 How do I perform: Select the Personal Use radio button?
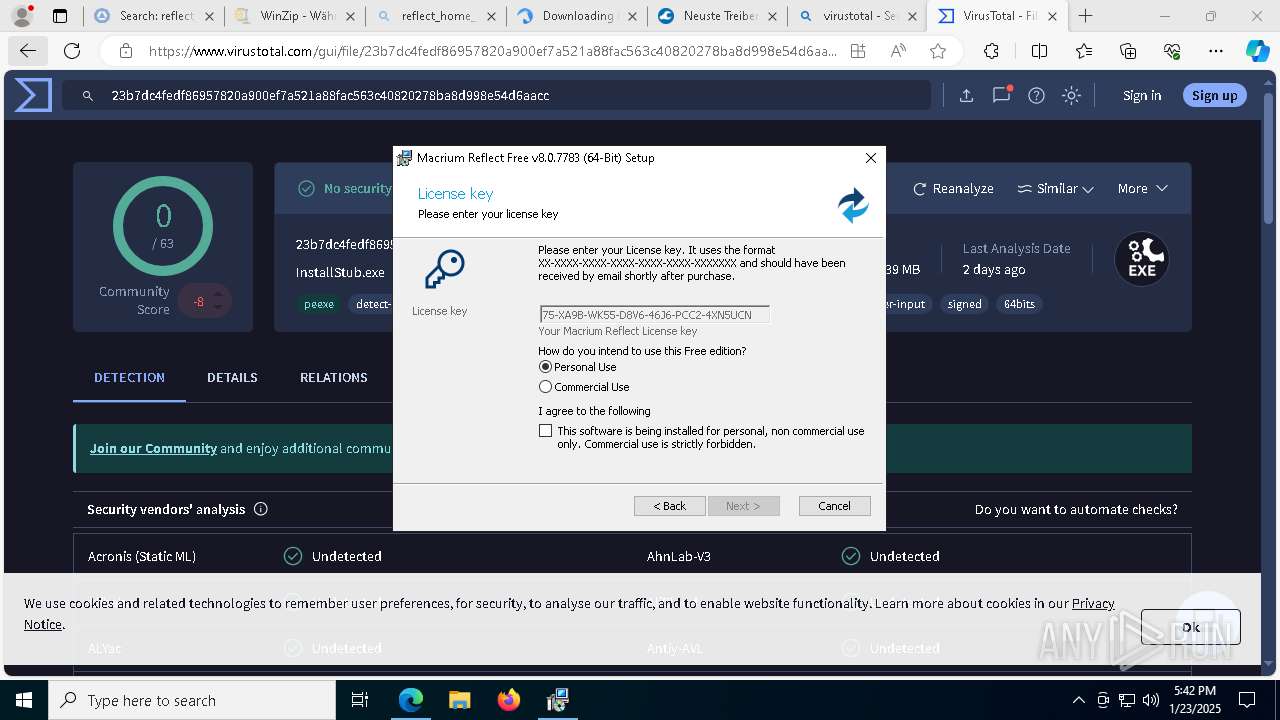[545, 367]
